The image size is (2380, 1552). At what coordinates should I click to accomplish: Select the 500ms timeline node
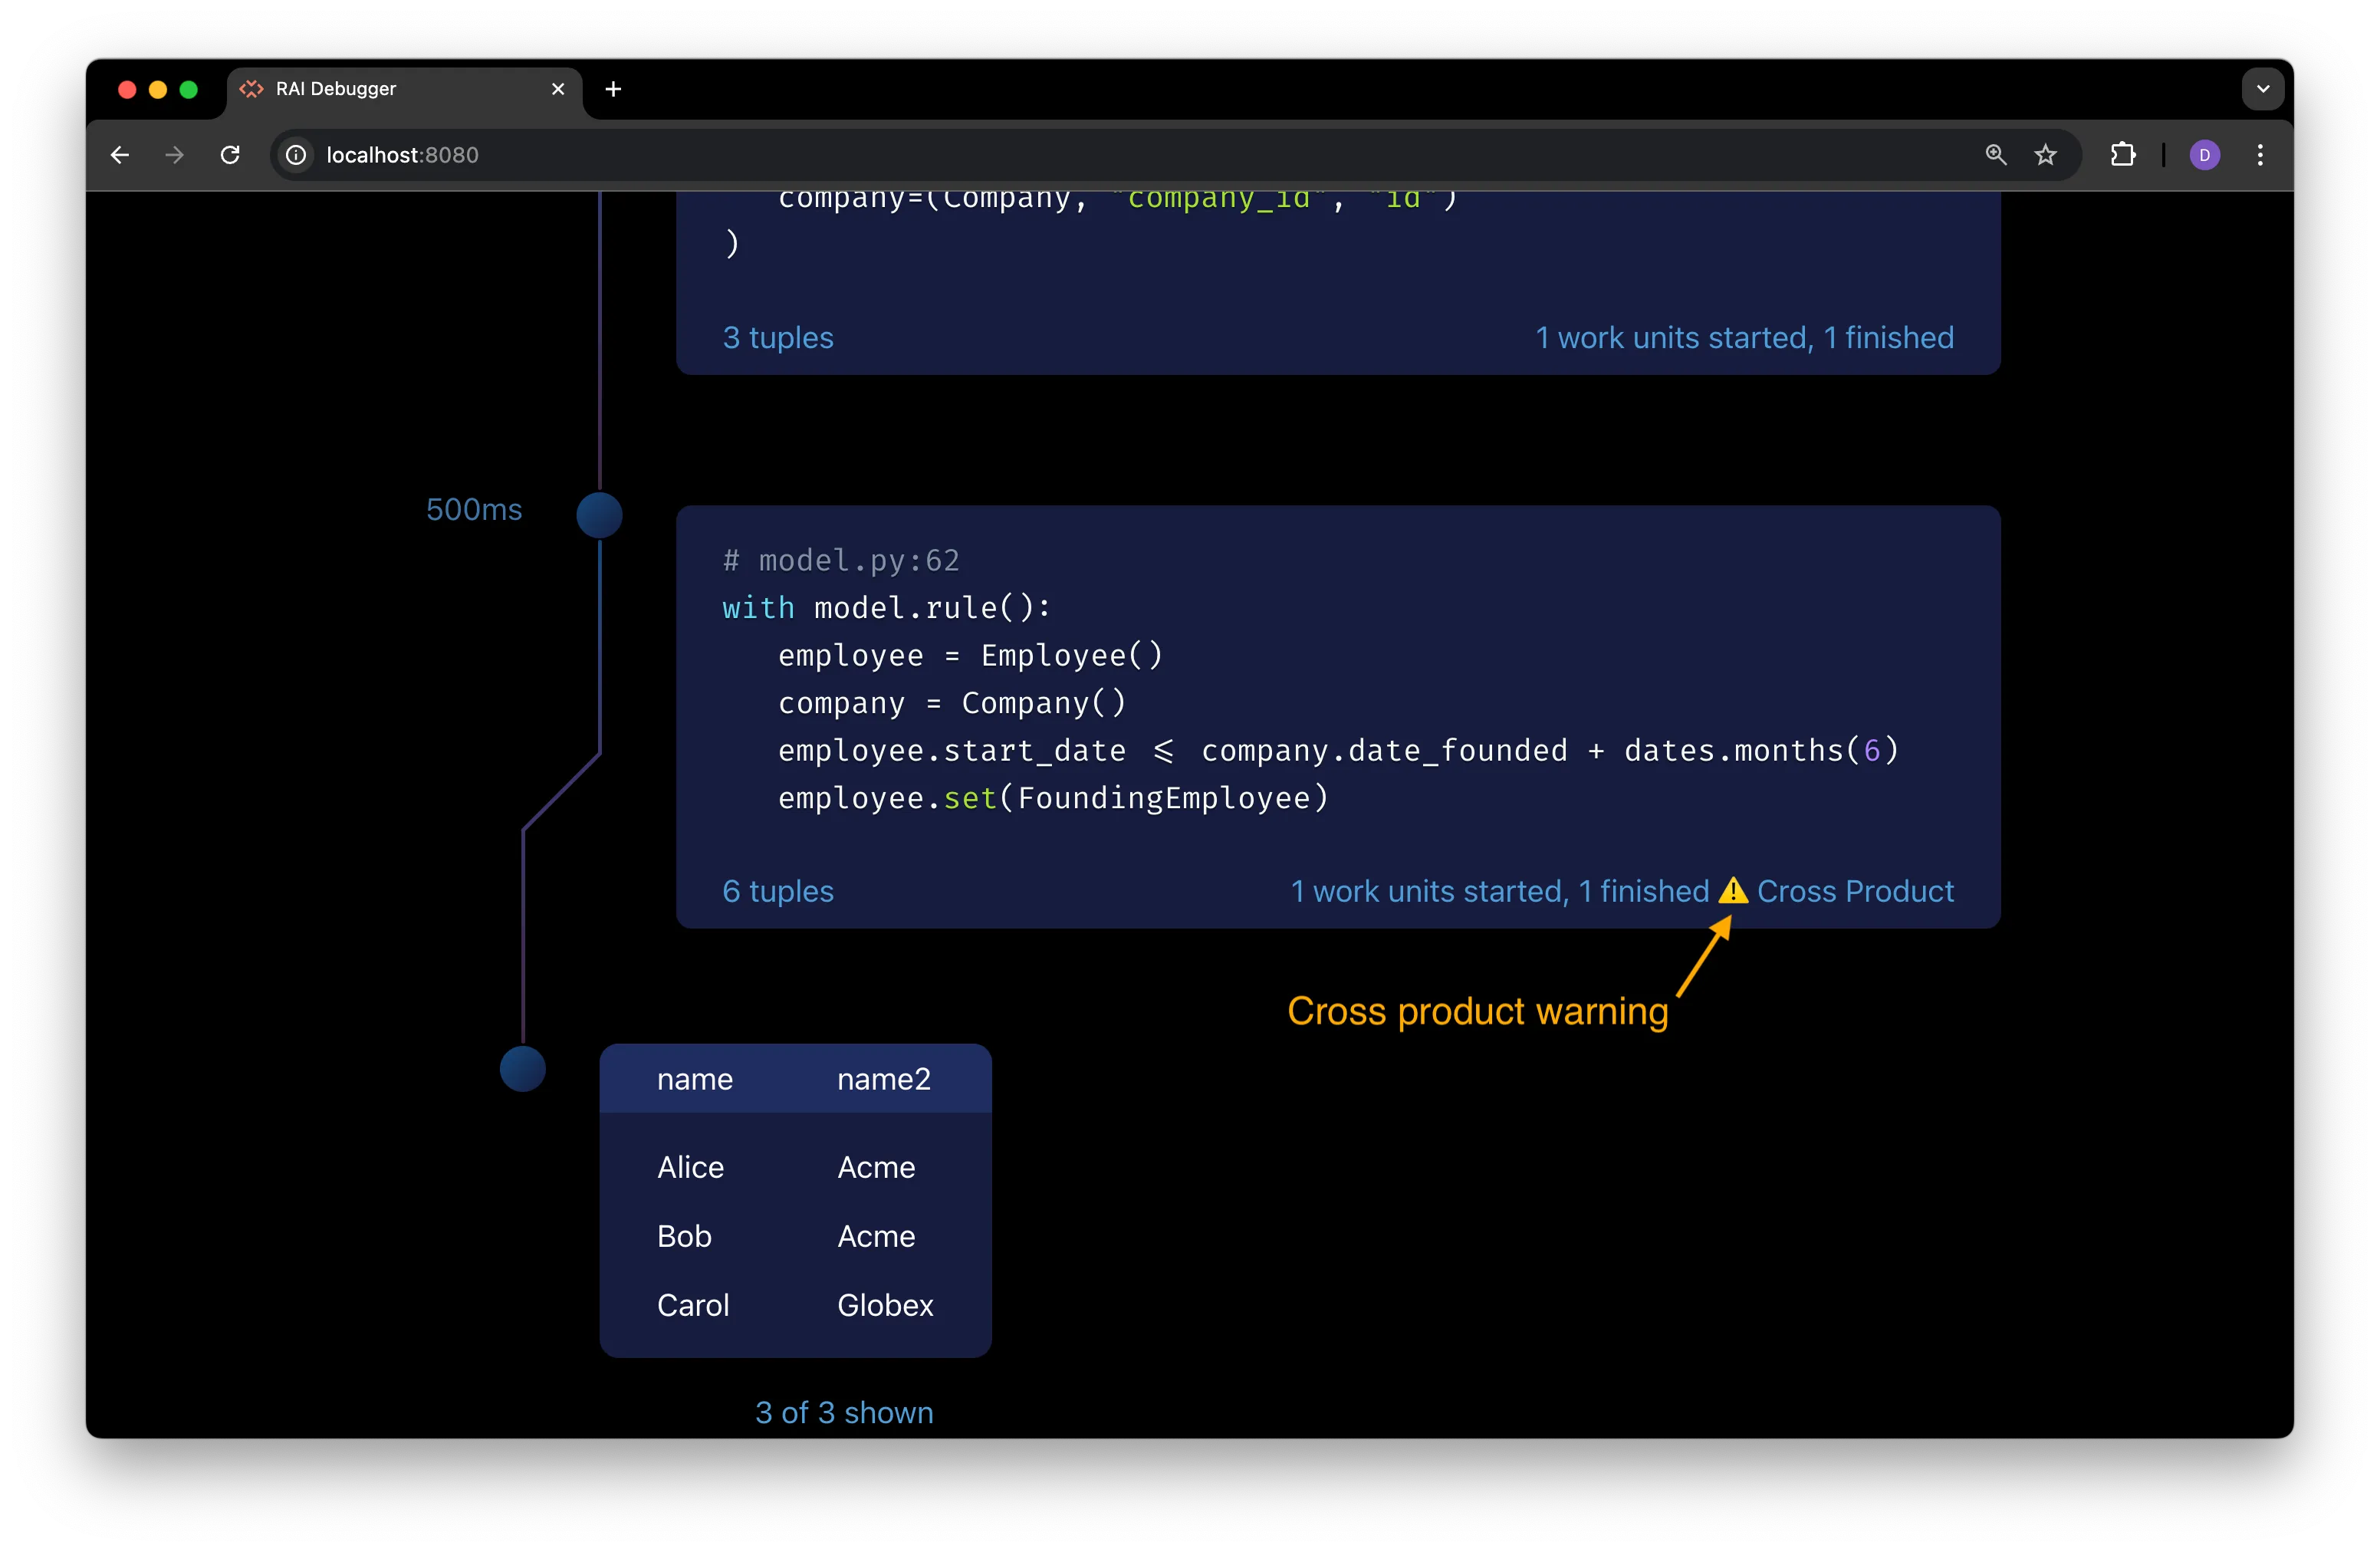(x=599, y=515)
